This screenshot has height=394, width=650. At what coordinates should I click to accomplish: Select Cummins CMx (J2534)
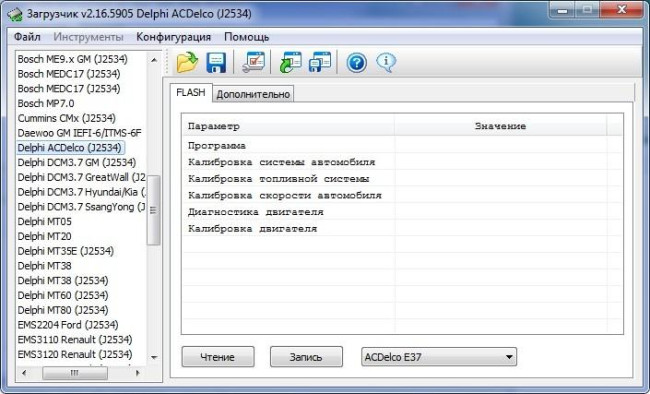pyautogui.click(x=67, y=118)
